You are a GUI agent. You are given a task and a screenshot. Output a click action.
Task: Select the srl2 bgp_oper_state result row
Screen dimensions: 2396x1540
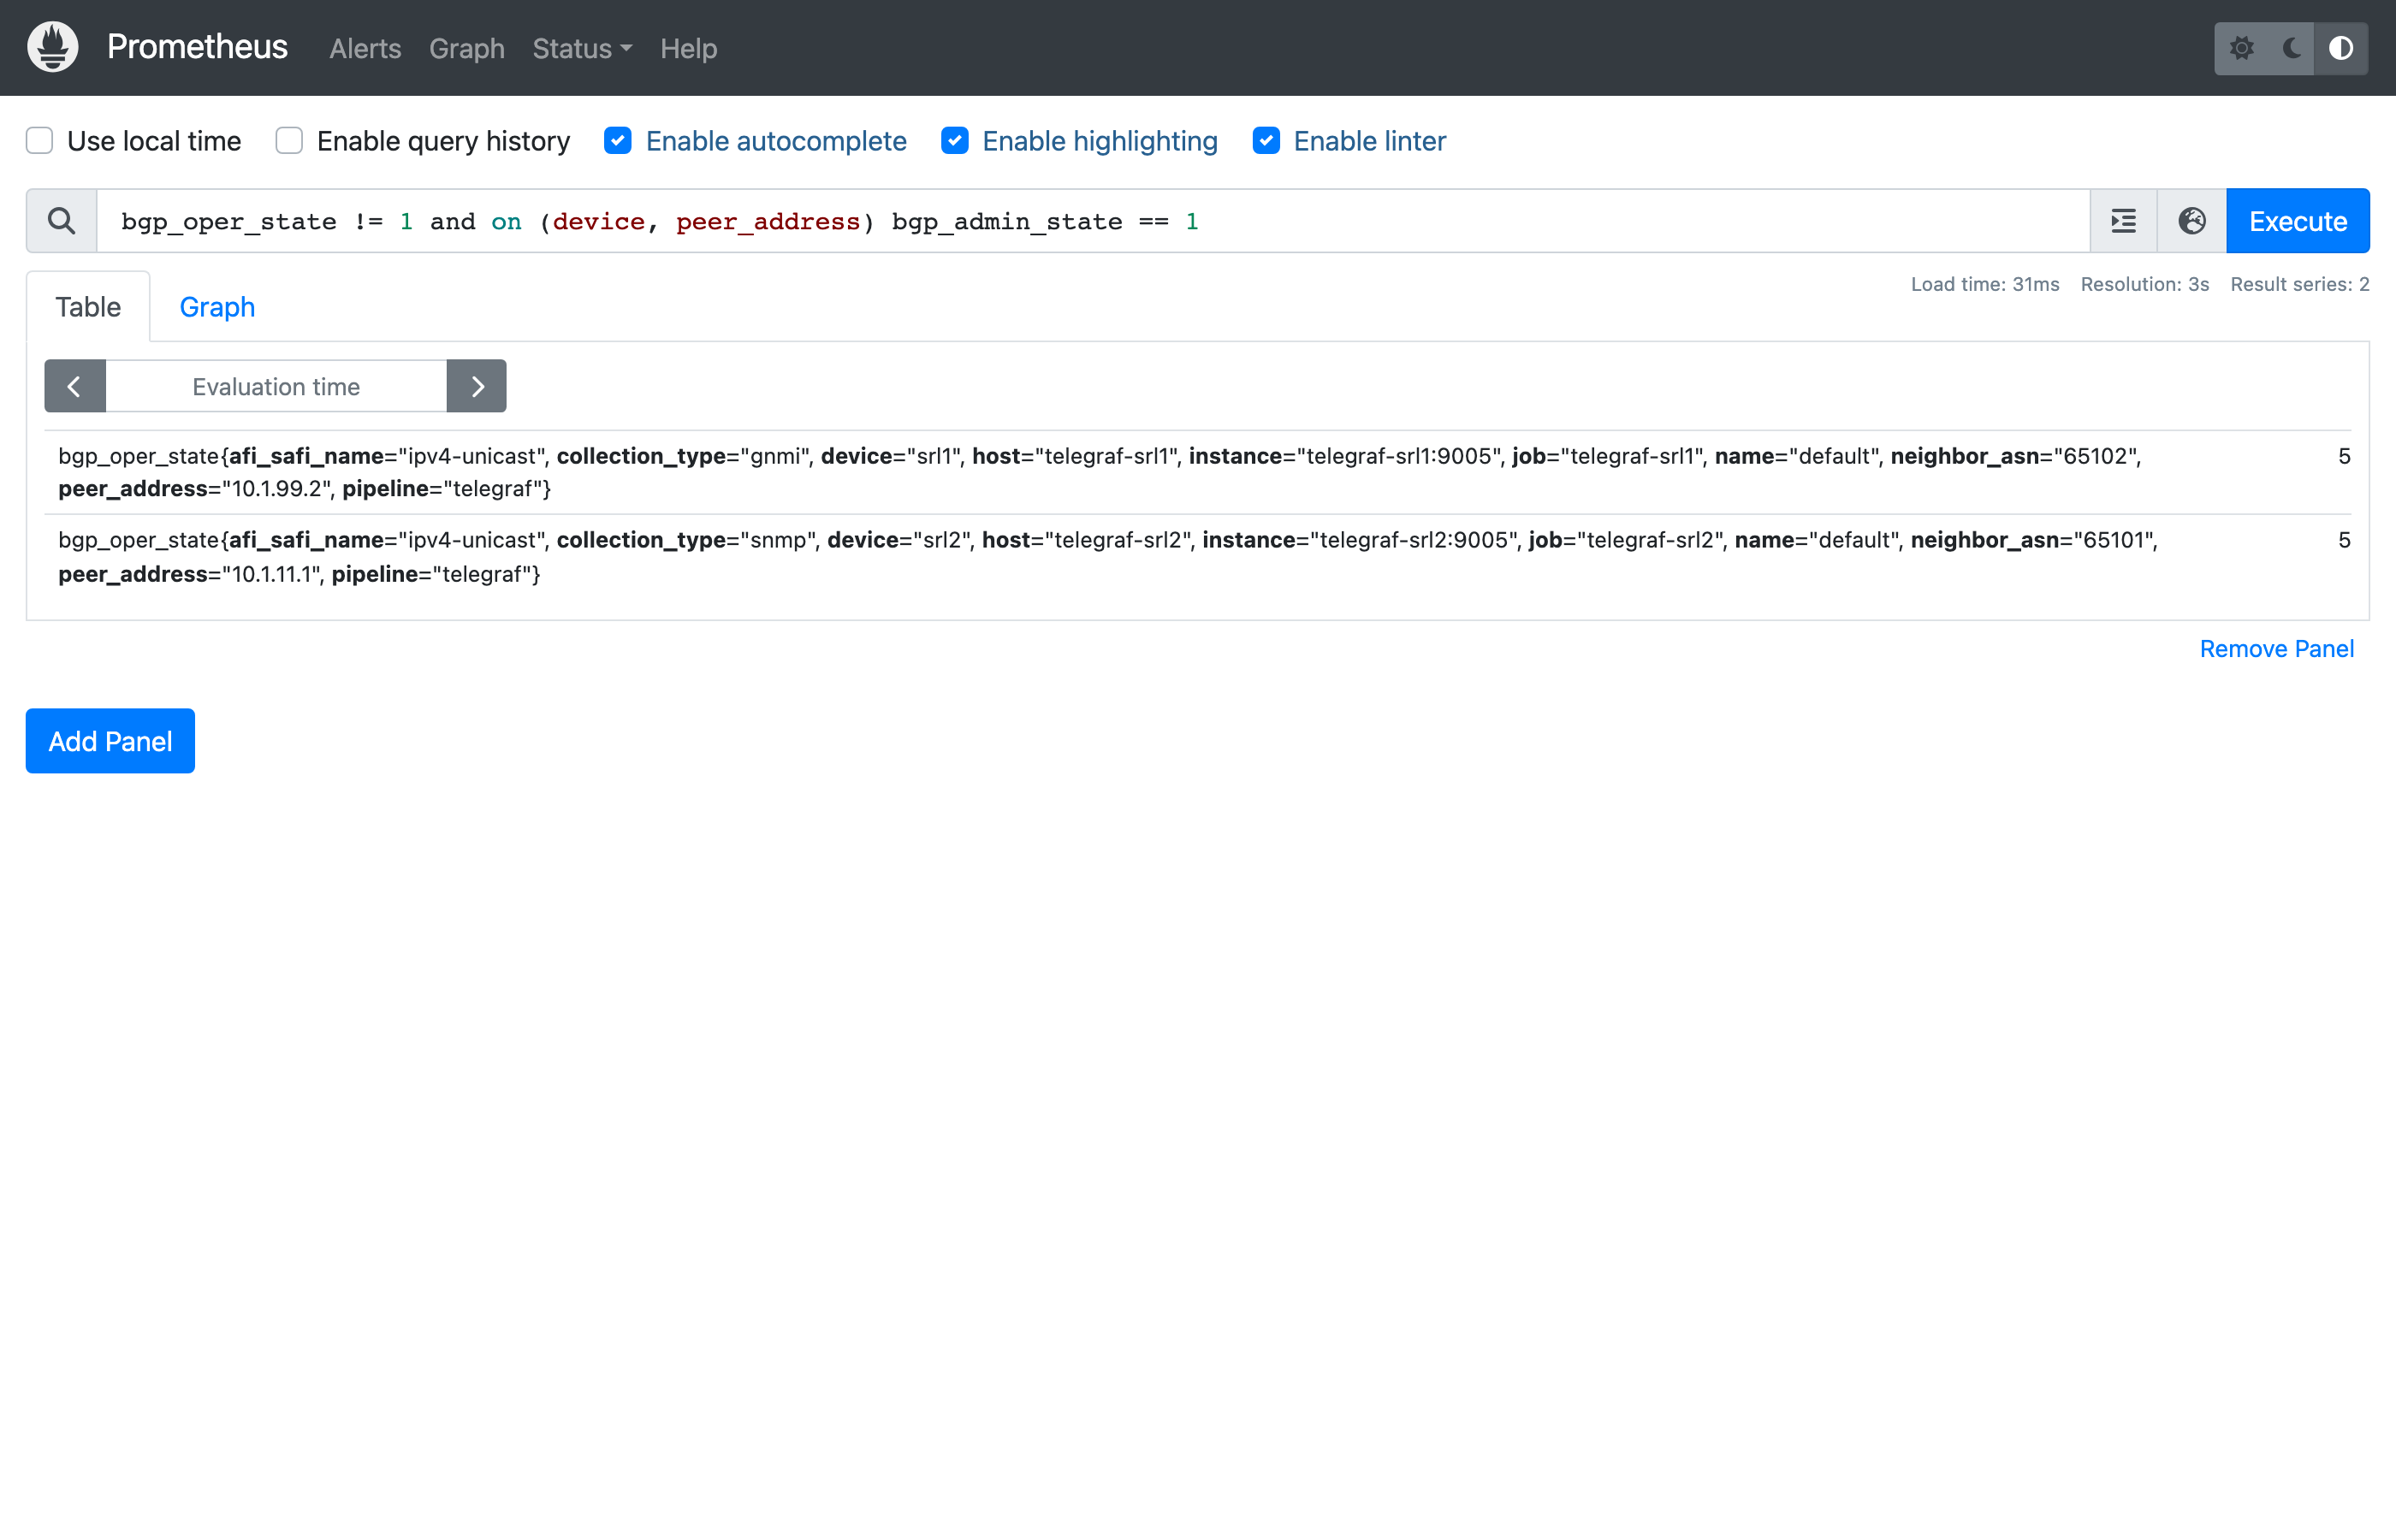[x=1197, y=557]
